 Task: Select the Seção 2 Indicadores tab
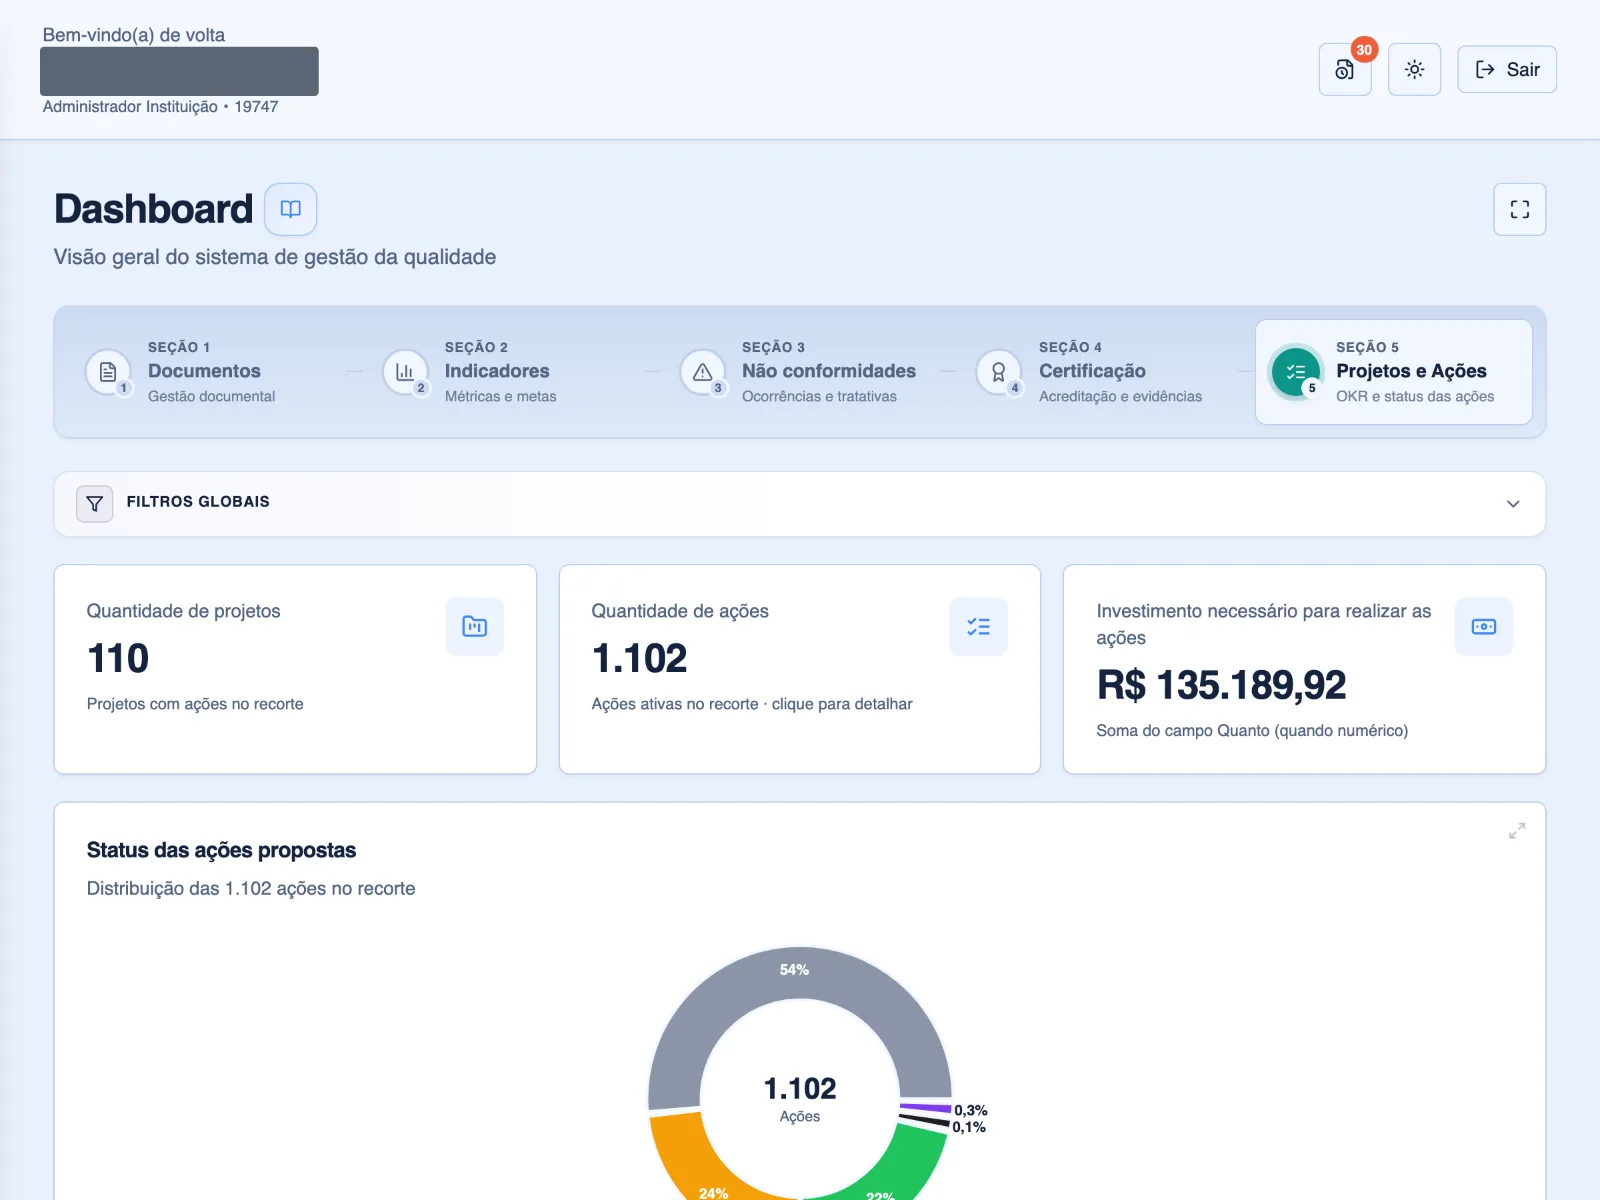(503, 372)
